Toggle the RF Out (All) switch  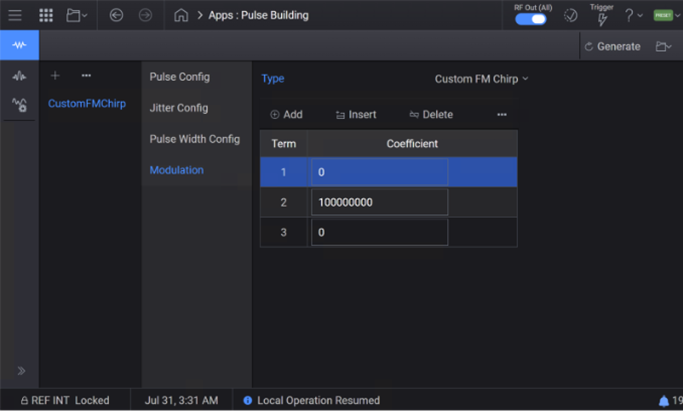point(531,19)
